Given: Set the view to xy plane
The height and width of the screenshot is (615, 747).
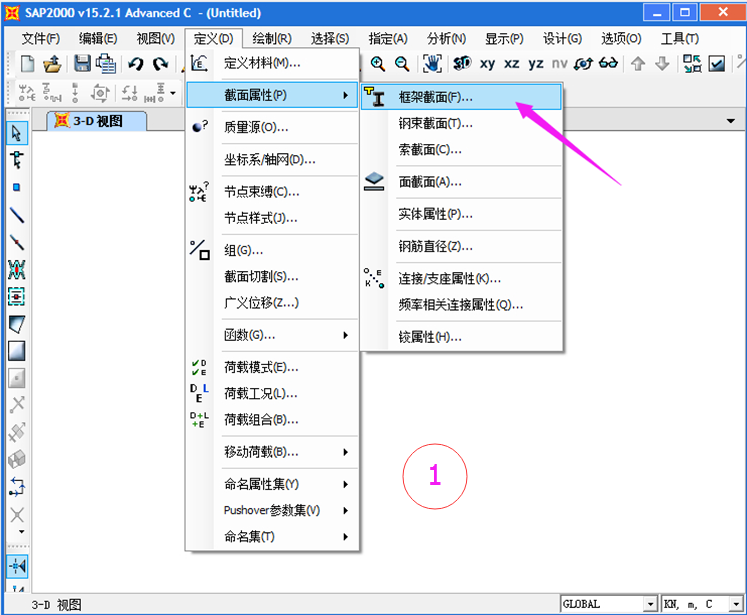Looking at the screenshot, I should tap(487, 63).
